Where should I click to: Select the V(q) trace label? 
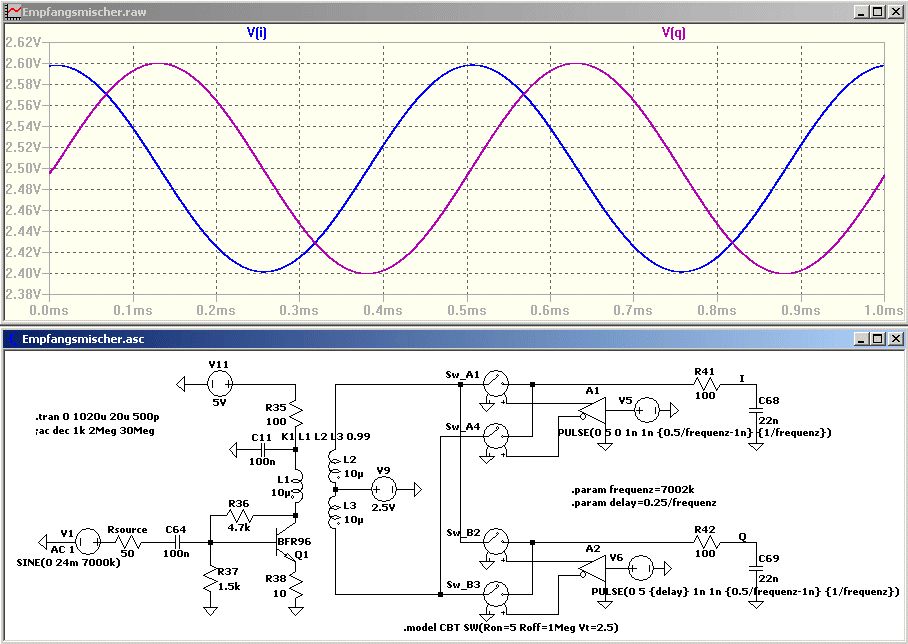[673, 32]
